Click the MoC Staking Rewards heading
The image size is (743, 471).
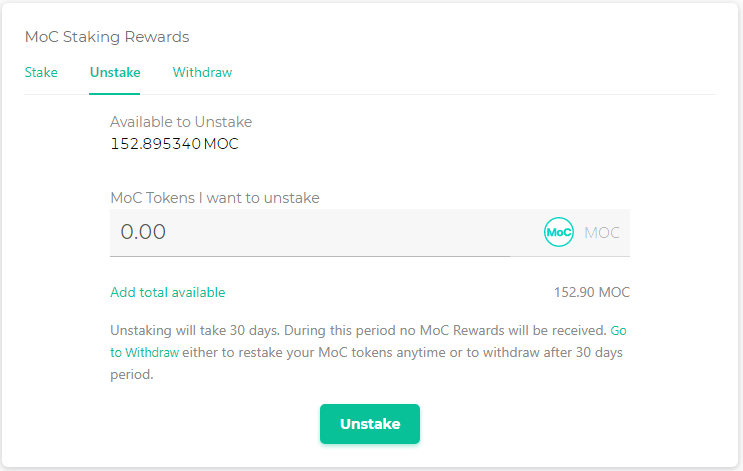tap(107, 37)
